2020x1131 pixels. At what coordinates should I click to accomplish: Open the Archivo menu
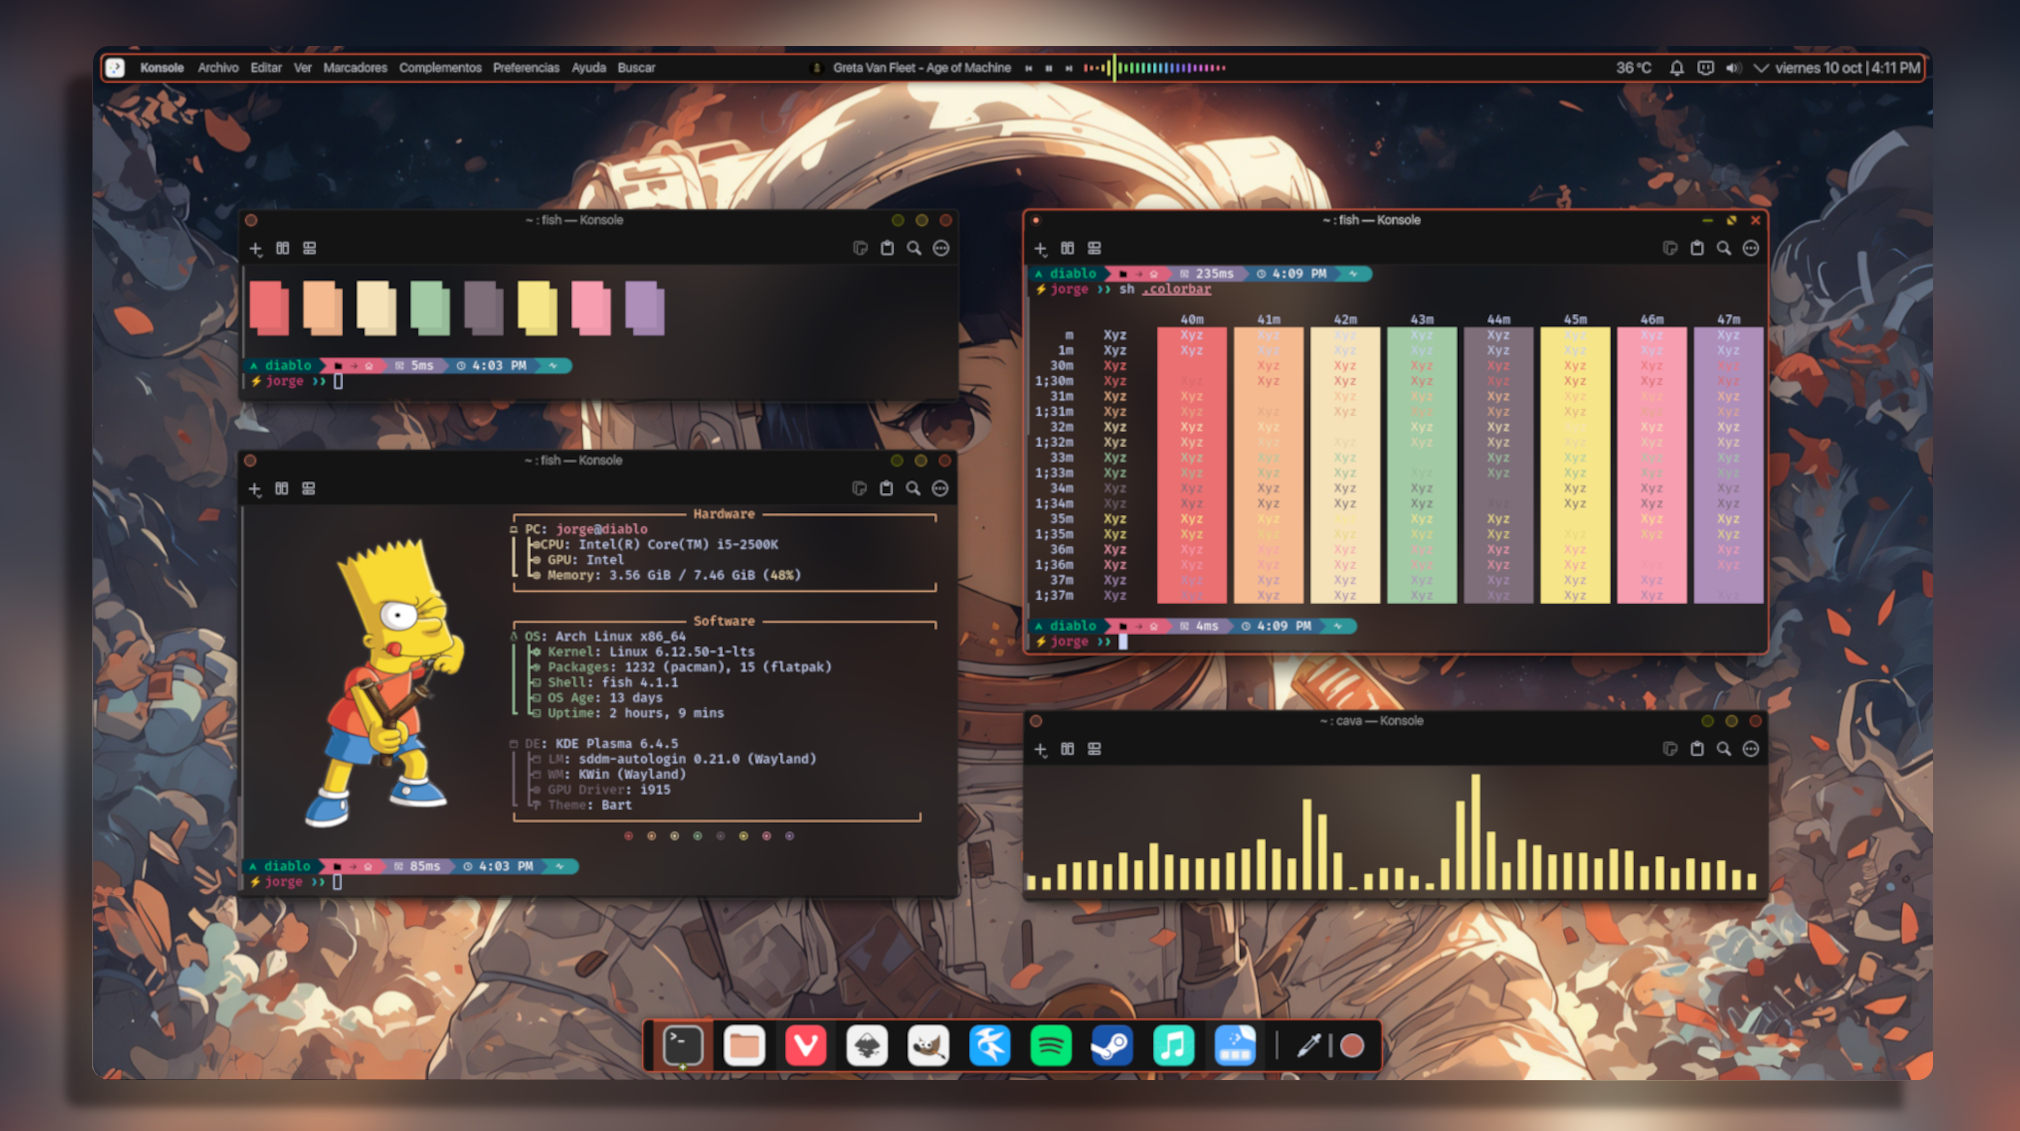(x=218, y=68)
